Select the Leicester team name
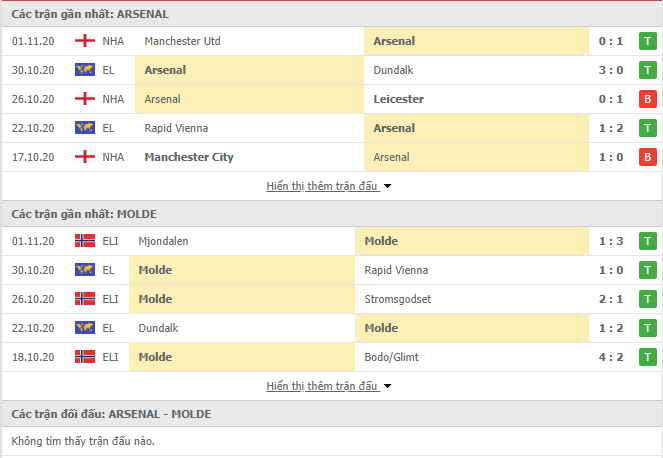The width and height of the screenshot is (663, 458). coord(398,99)
